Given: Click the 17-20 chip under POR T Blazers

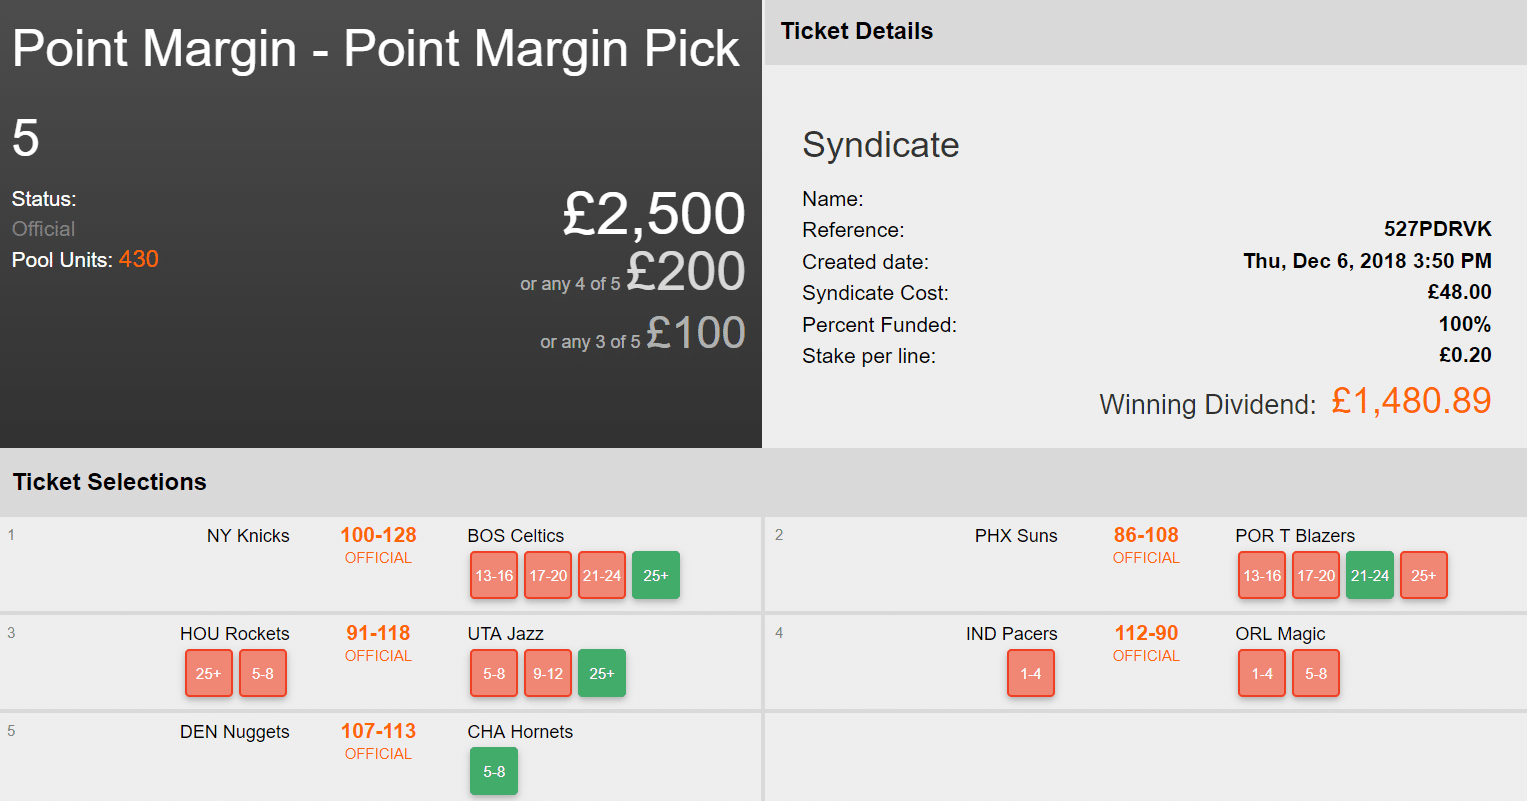Looking at the screenshot, I should [x=1316, y=575].
